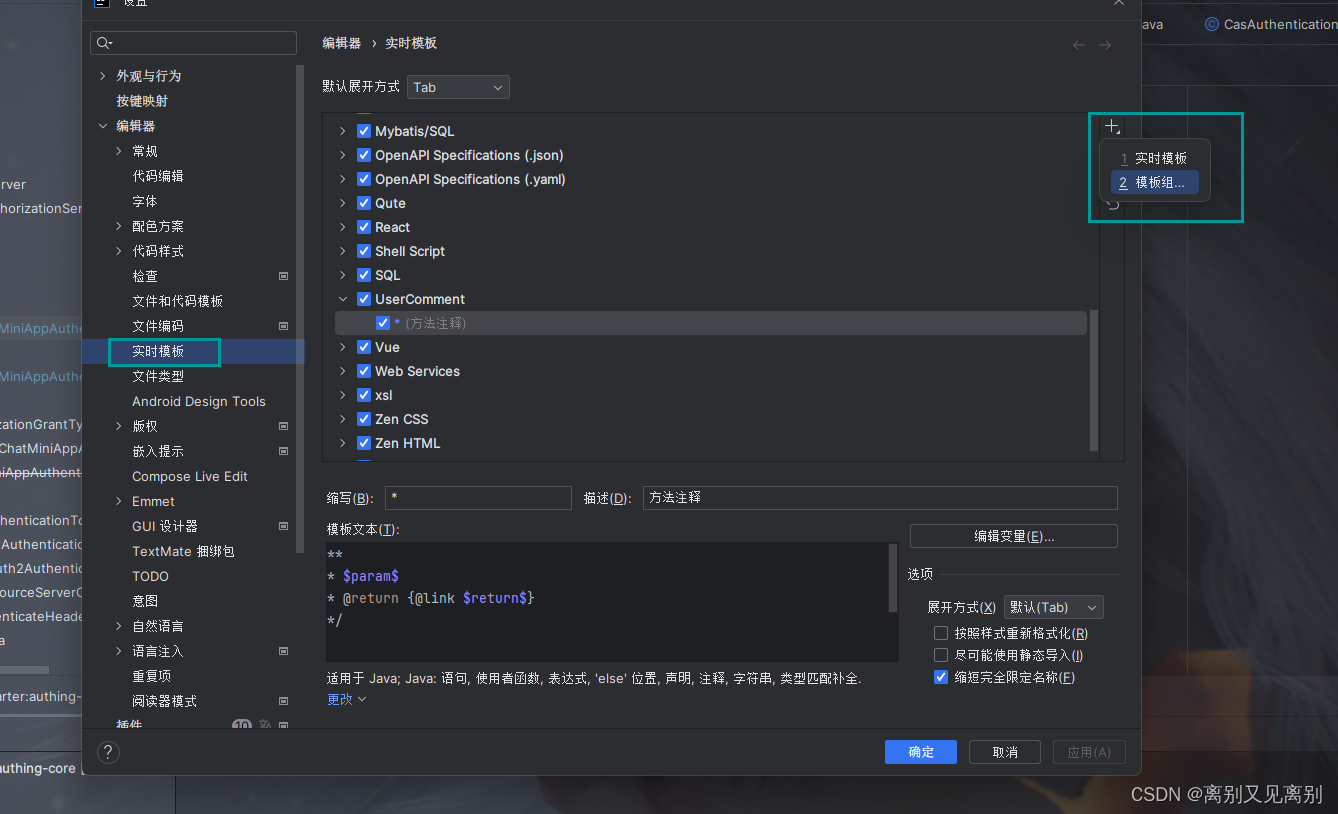The image size is (1338, 814).
Task: Uncheck the UserComment 方法注释 template checkbox
Action: pos(383,322)
